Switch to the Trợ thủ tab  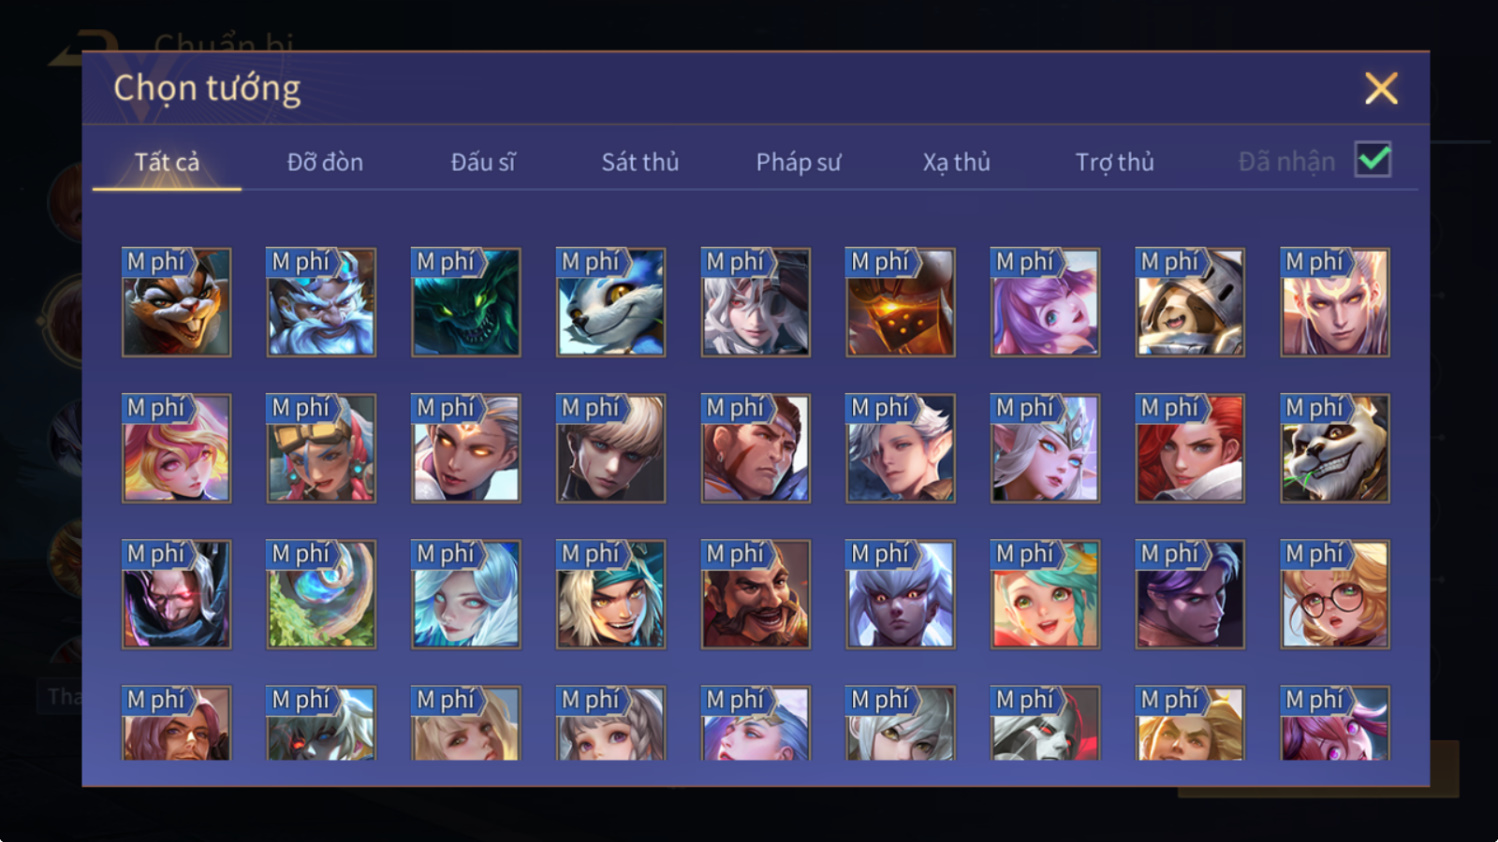click(x=1114, y=162)
